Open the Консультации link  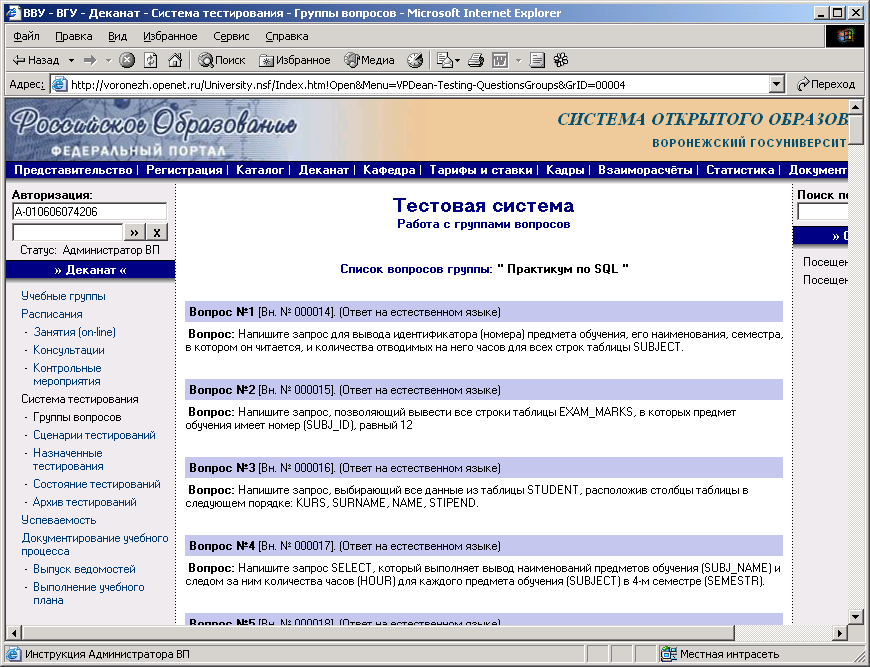(69, 350)
